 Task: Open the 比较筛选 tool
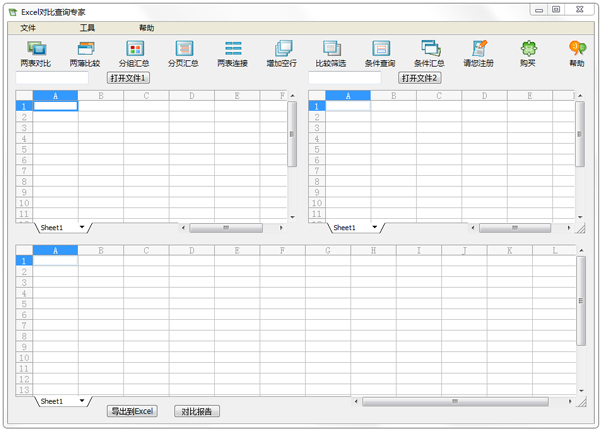331,54
